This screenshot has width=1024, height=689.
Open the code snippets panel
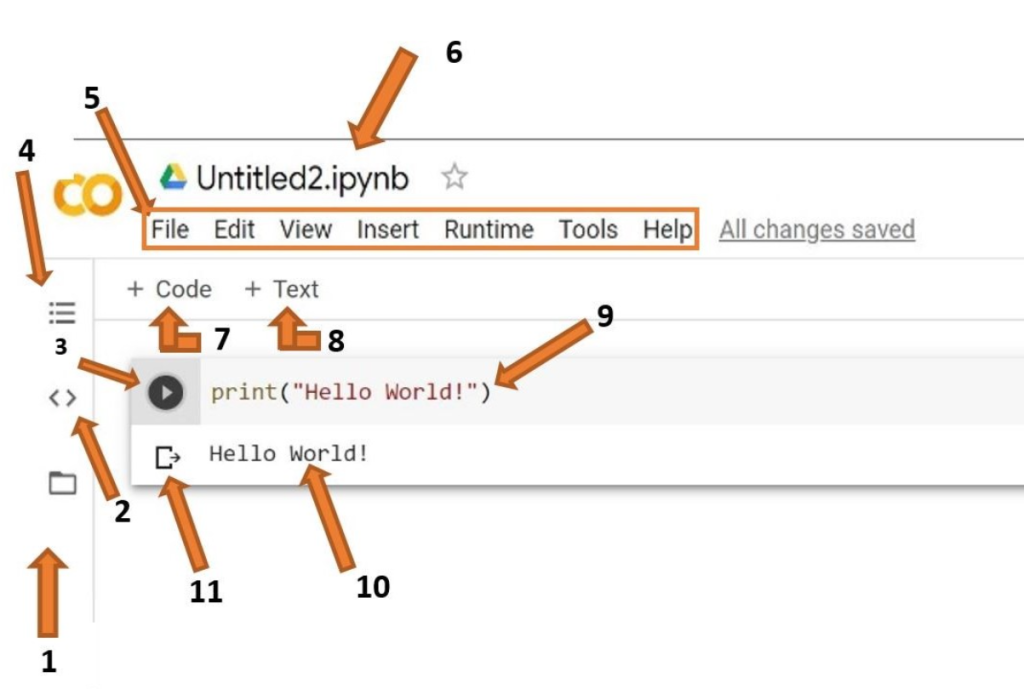[62, 398]
